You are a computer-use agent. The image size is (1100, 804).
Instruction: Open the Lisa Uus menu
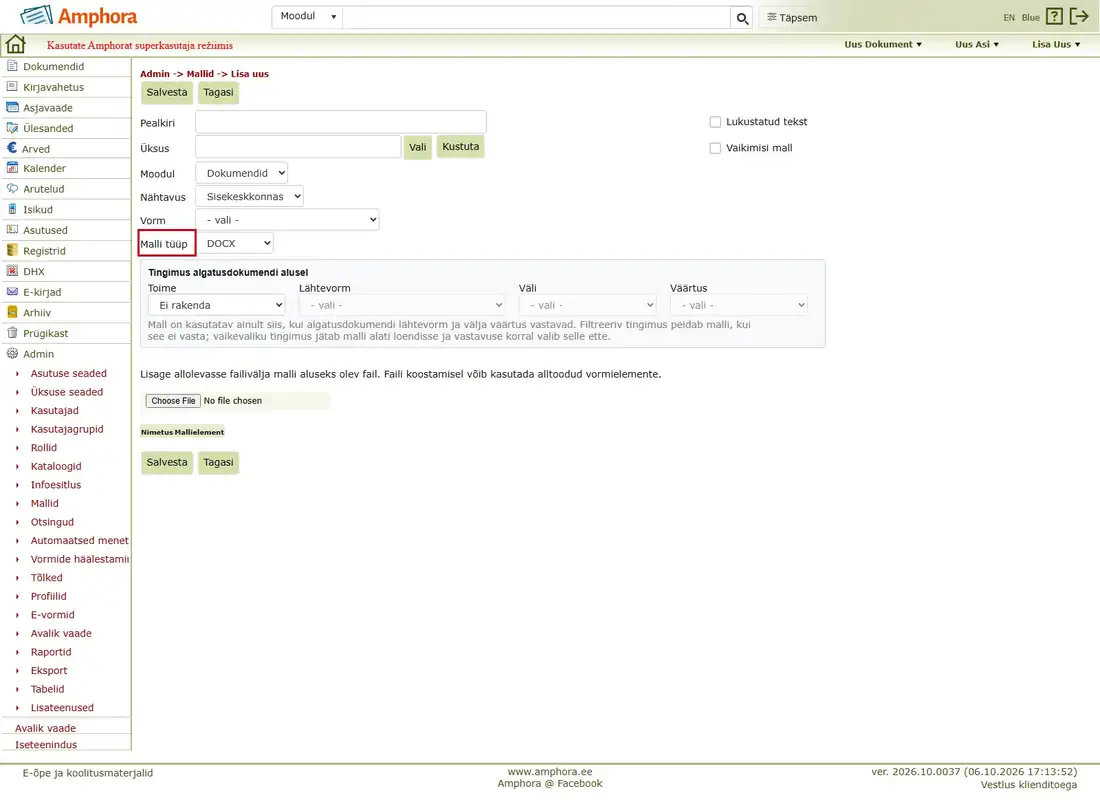point(1056,44)
